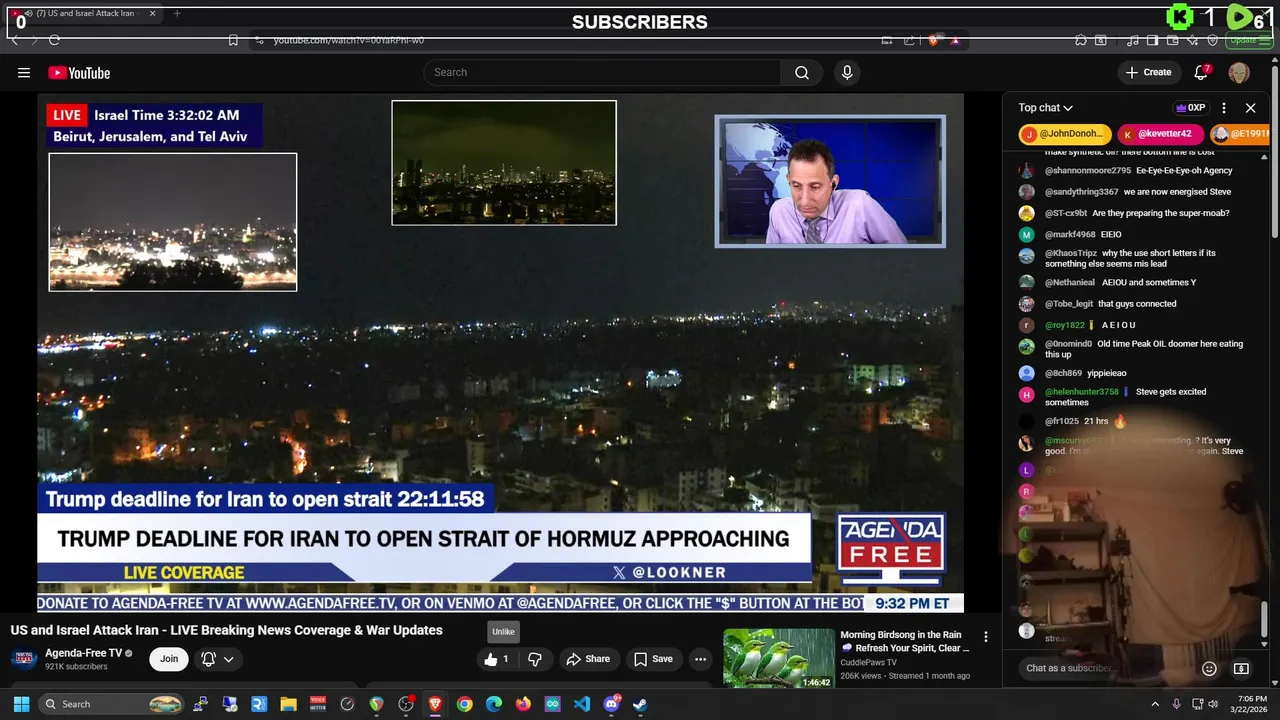This screenshot has width=1280, height=720.
Task: Click the YouTube search magnifier button
Action: click(x=802, y=72)
